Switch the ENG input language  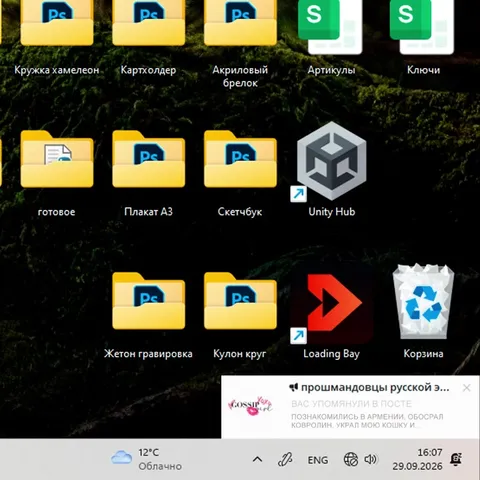[x=318, y=460]
